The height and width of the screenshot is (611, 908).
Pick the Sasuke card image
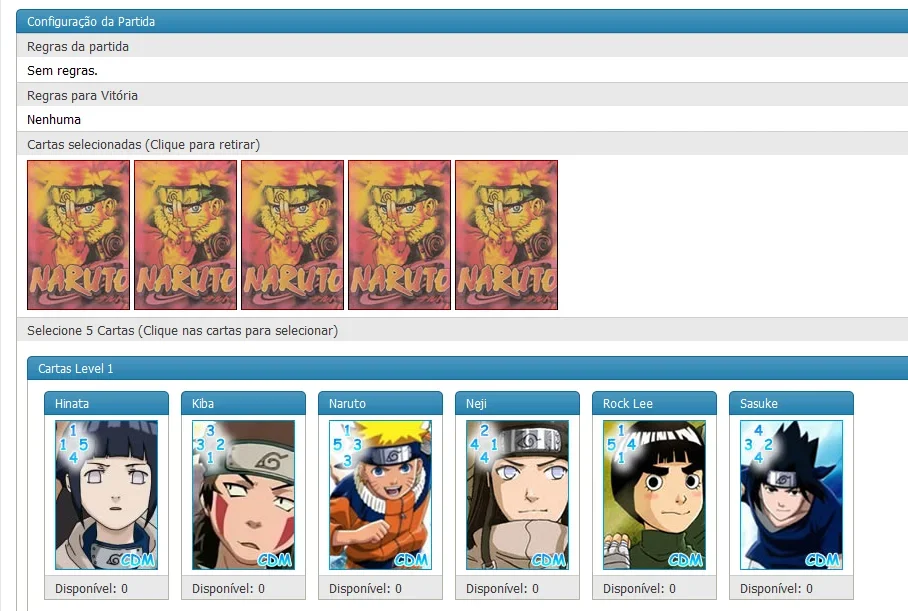coord(791,495)
